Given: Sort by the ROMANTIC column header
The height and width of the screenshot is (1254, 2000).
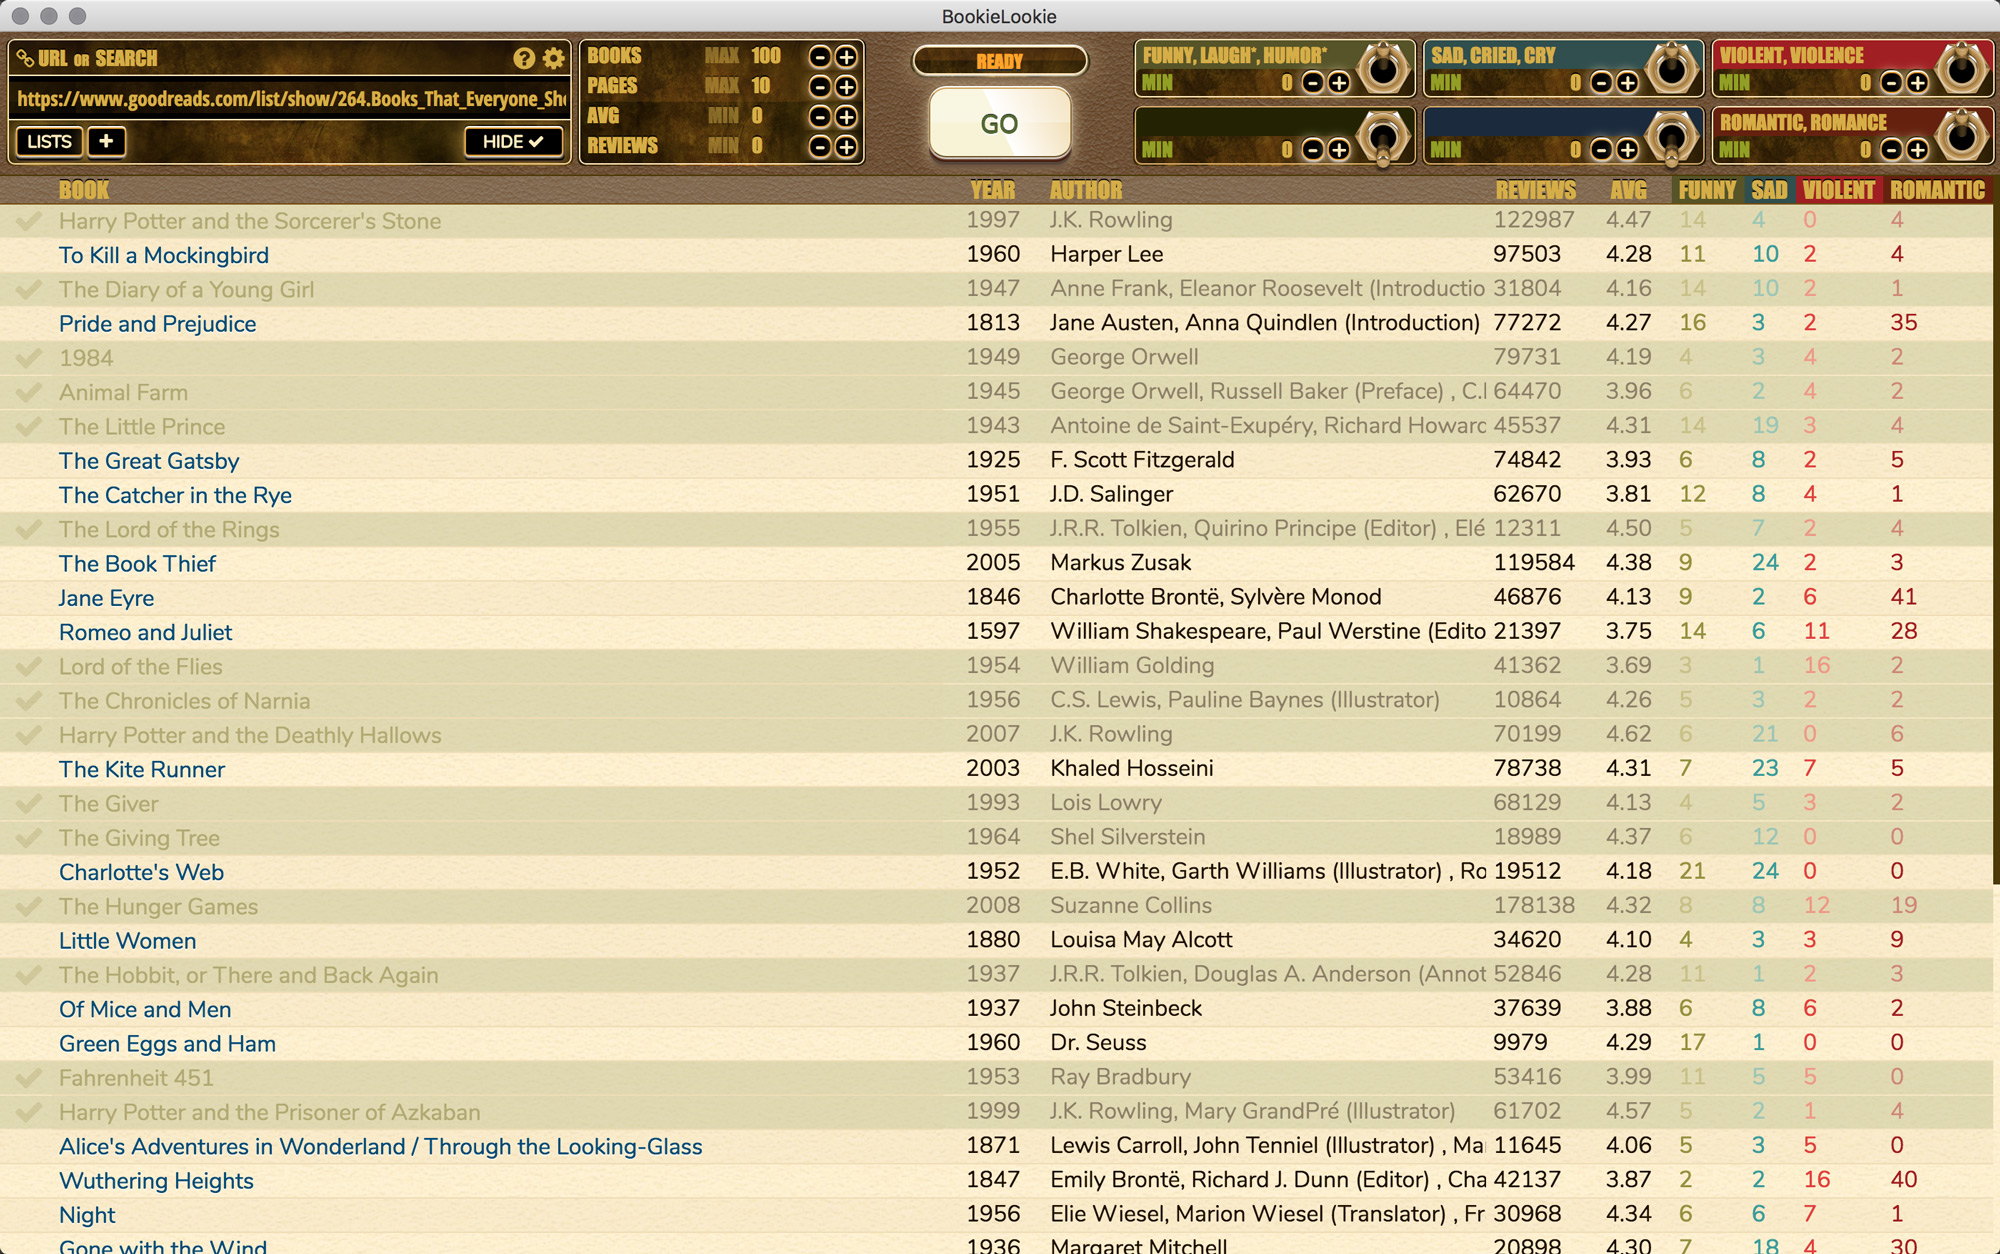Looking at the screenshot, I should [1937, 190].
